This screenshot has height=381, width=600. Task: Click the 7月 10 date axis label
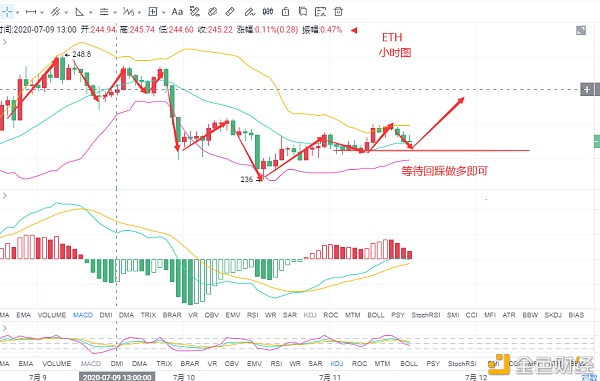pyautogui.click(x=184, y=377)
